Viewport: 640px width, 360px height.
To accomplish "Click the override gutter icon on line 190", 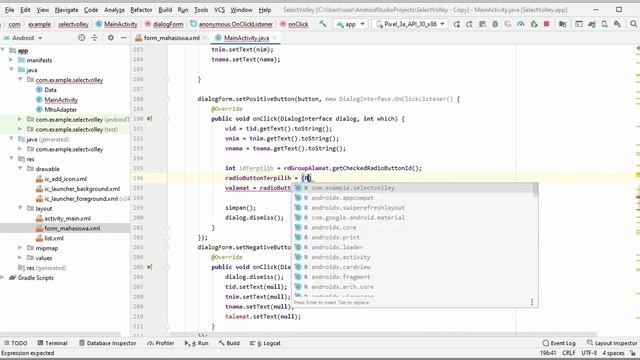I will pyautogui.click(x=149, y=119).
